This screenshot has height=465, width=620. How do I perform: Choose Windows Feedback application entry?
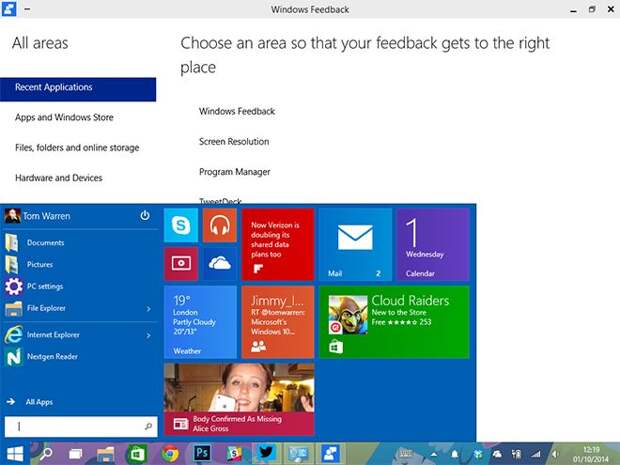pyautogui.click(x=237, y=111)
